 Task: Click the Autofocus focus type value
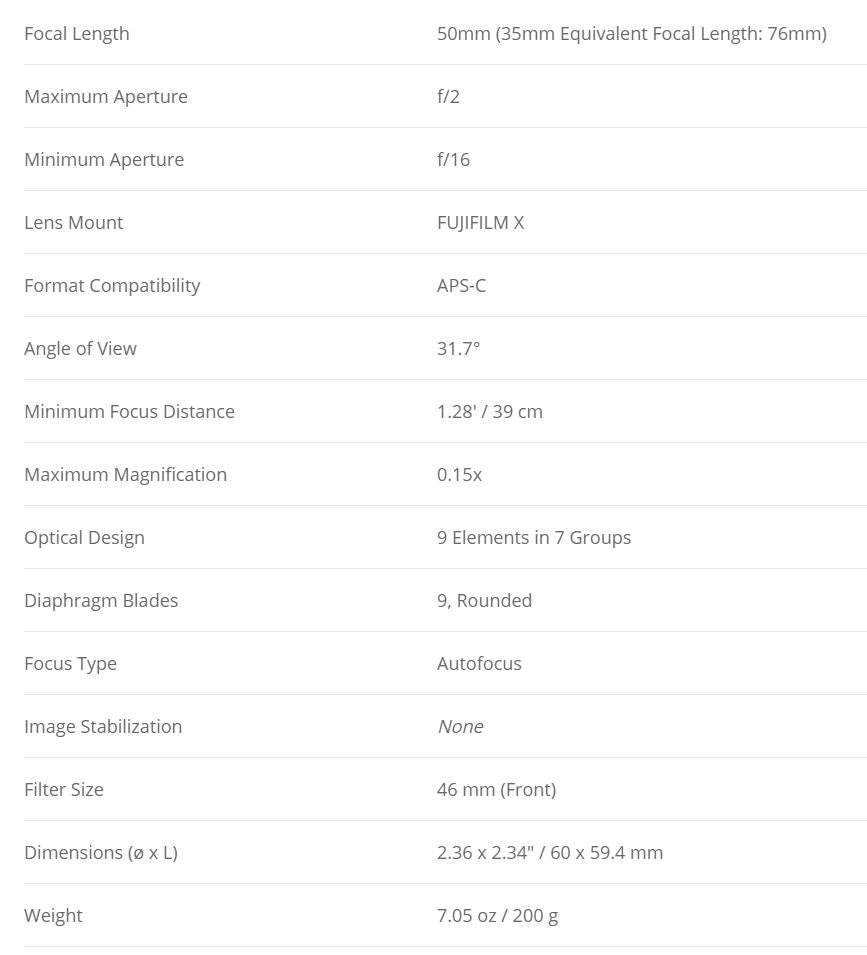[479, 664]
